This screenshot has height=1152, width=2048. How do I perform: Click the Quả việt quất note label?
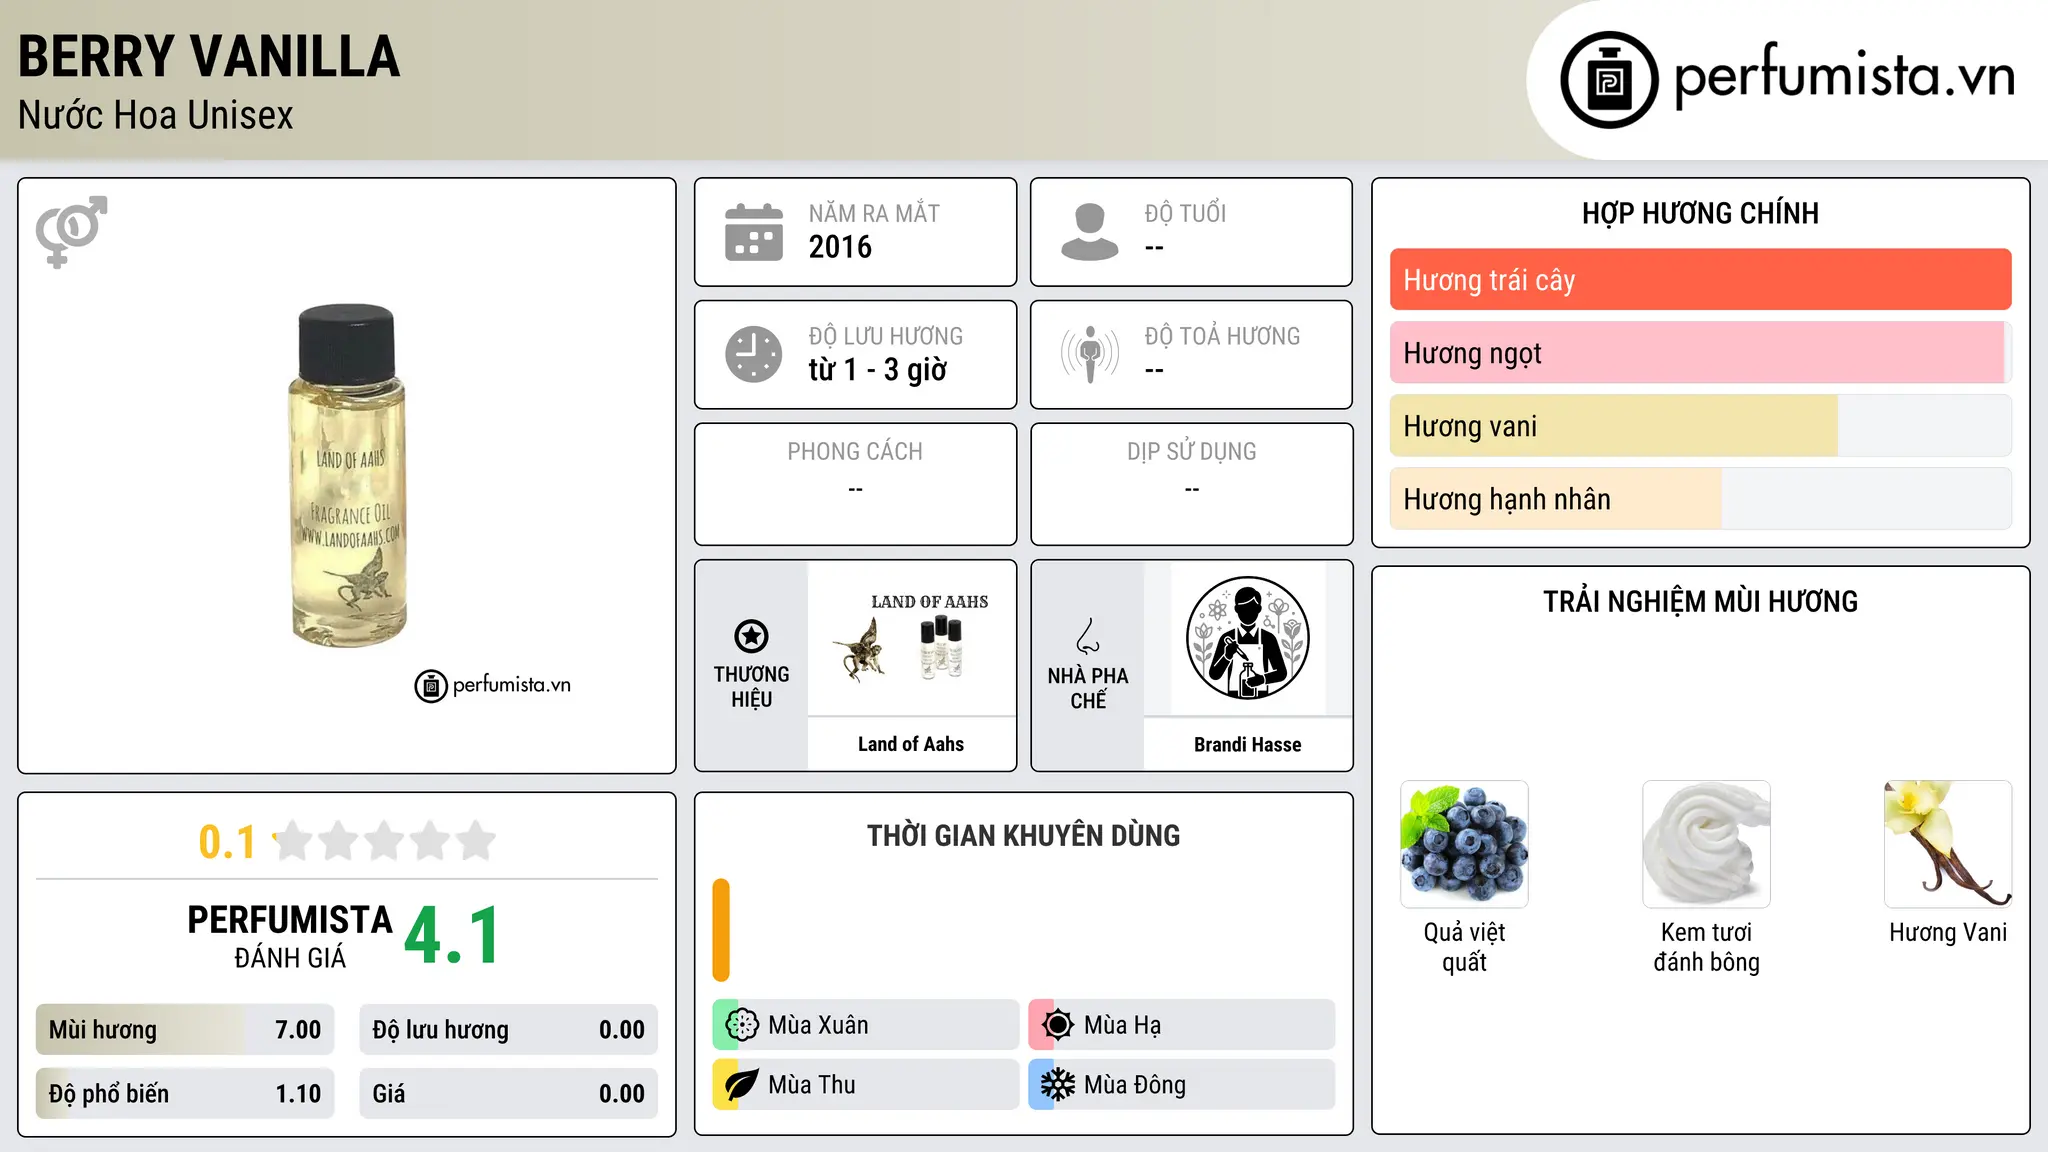coord(1464,947)
